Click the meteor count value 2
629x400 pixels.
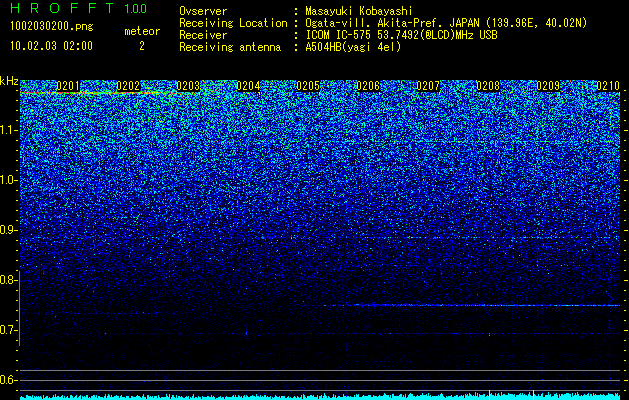[142, 46]
